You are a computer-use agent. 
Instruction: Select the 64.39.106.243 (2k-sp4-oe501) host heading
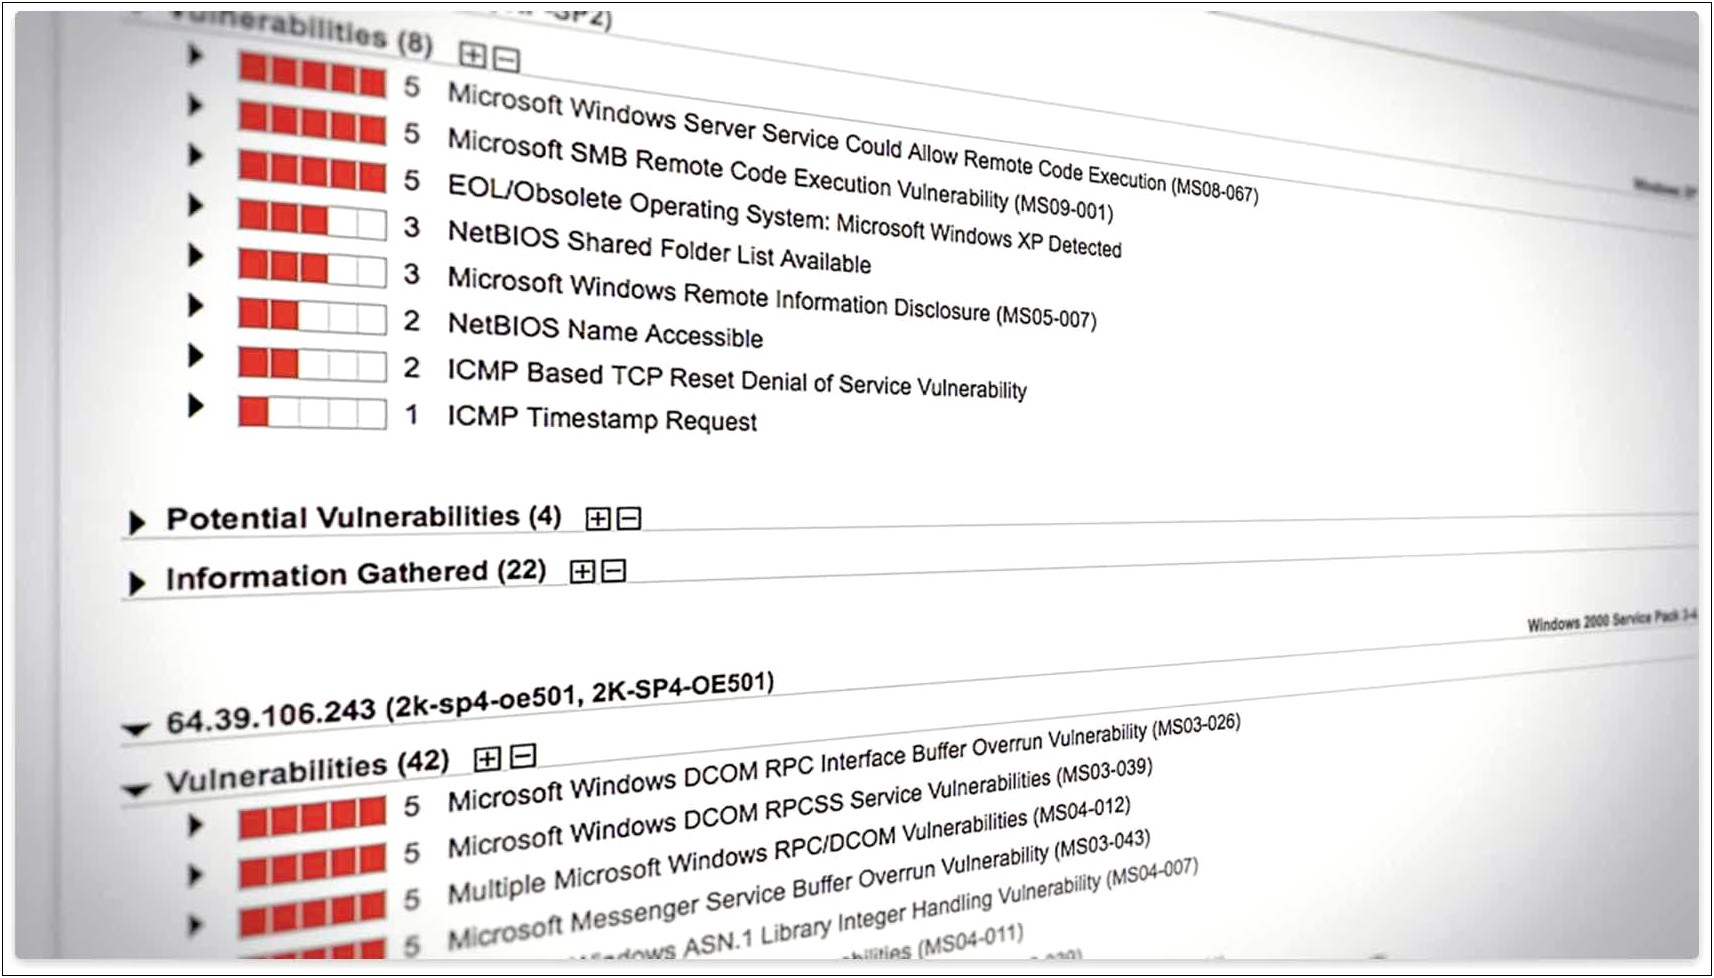point(470,704)
